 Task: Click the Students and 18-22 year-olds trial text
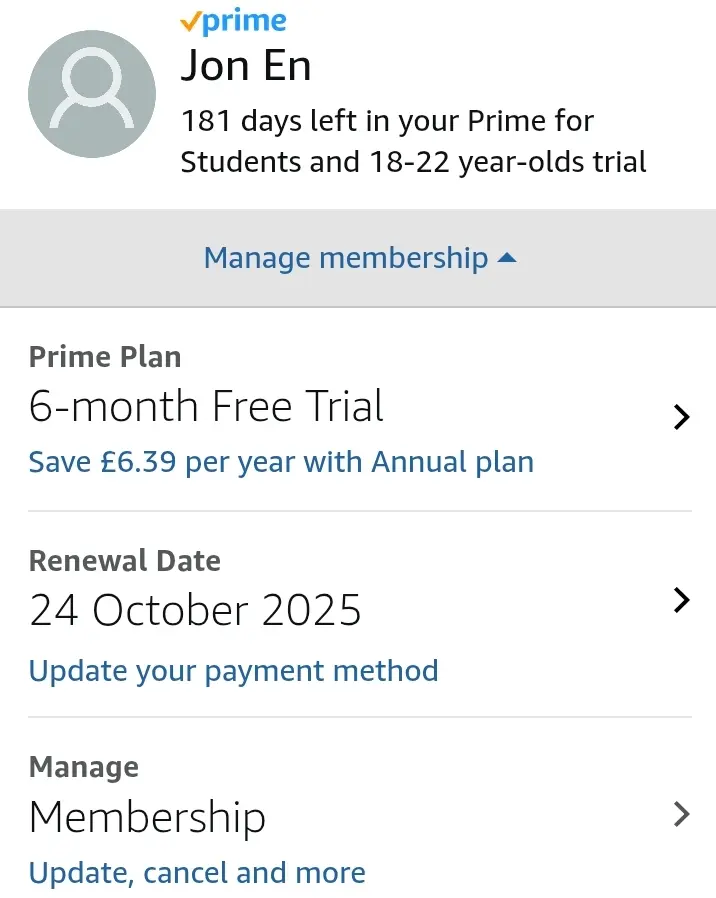414,162
